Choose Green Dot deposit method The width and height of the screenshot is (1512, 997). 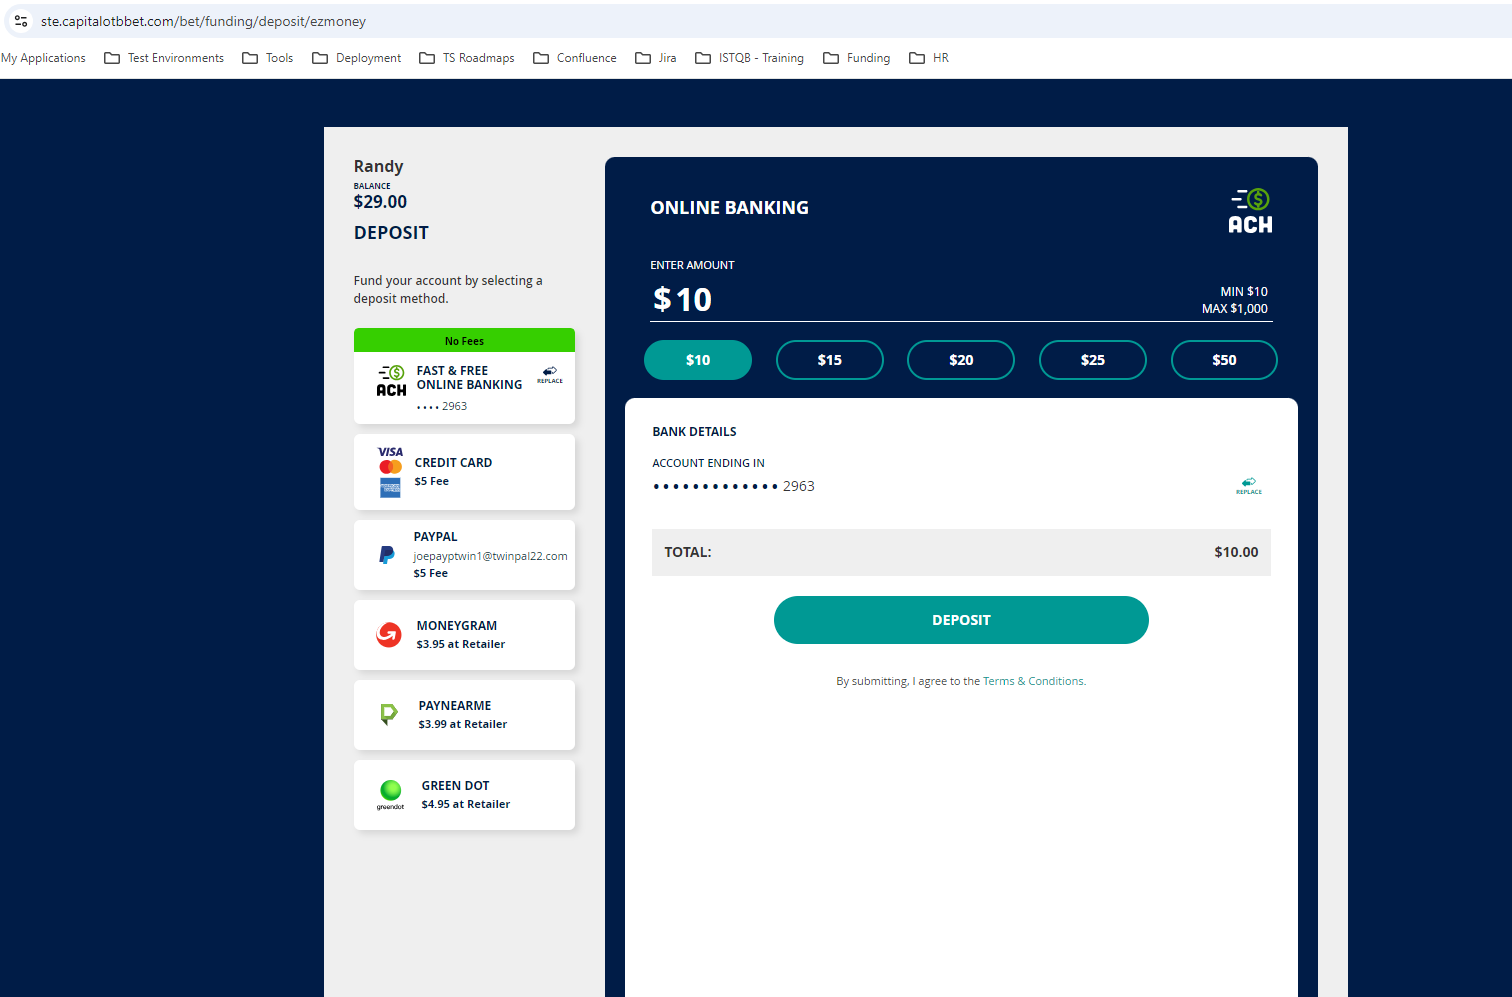tap(464, 795)
